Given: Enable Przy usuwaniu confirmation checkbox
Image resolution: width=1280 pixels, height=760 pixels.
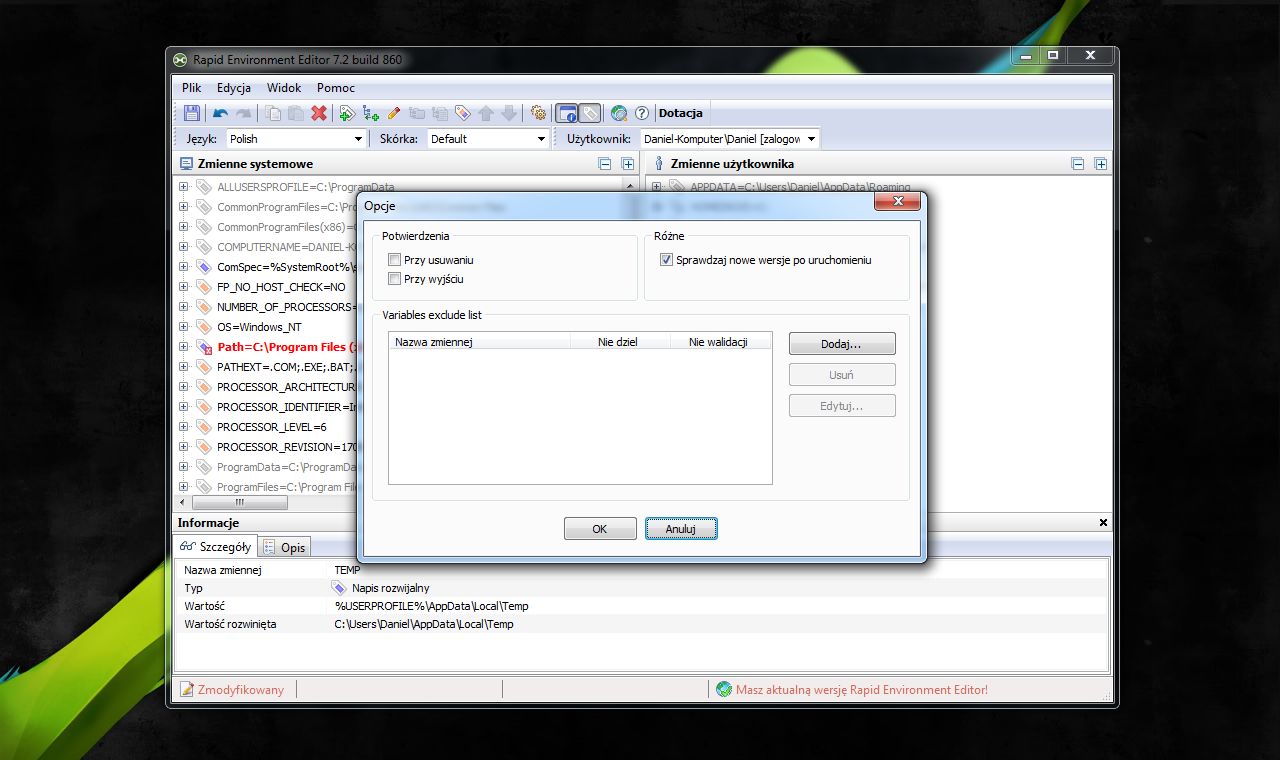Looking at the screenshot, I should (x=394, y=260).
